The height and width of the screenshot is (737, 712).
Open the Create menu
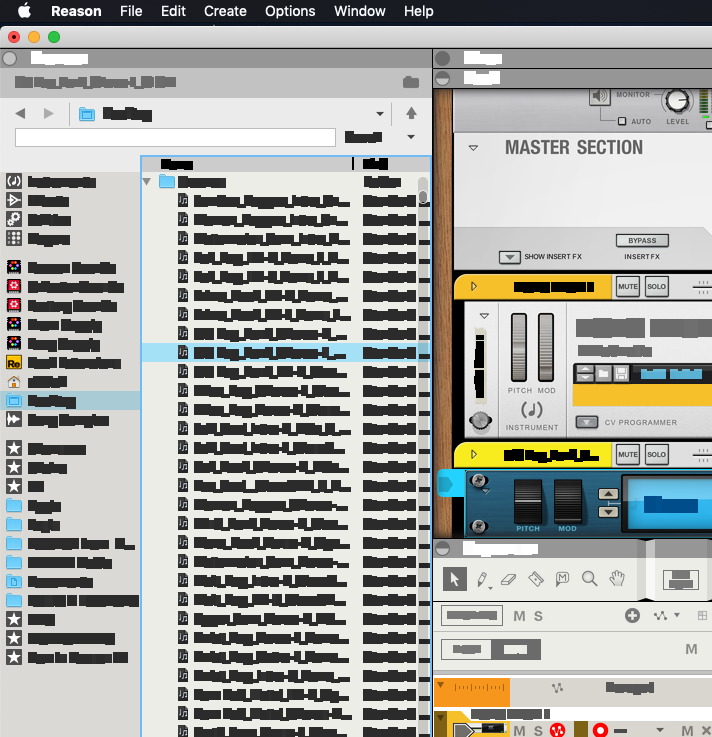(225, 11)
